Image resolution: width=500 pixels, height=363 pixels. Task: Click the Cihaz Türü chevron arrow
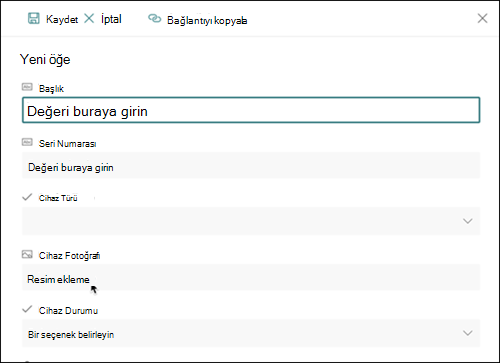click(x=468, y=221)
